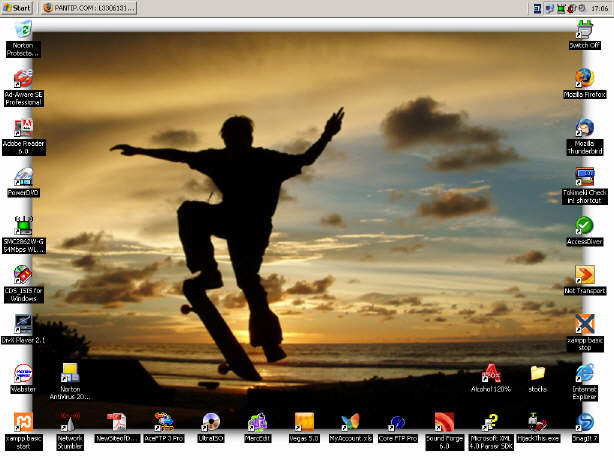Select the Tokineki Check ini shortcut

point(585,186)
